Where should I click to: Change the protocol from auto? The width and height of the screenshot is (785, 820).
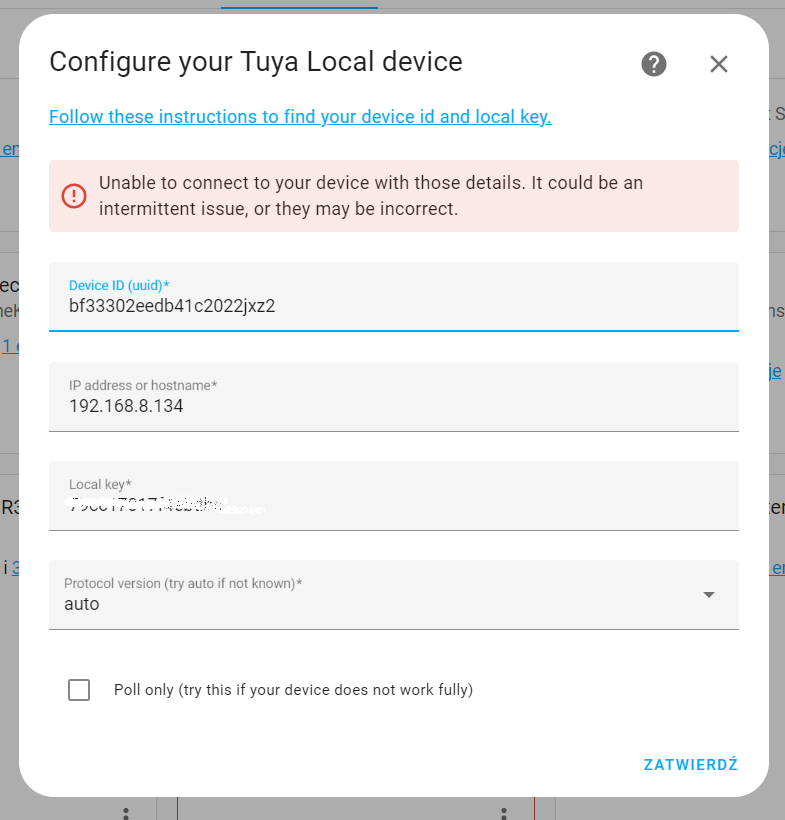(x=393, y=603)
